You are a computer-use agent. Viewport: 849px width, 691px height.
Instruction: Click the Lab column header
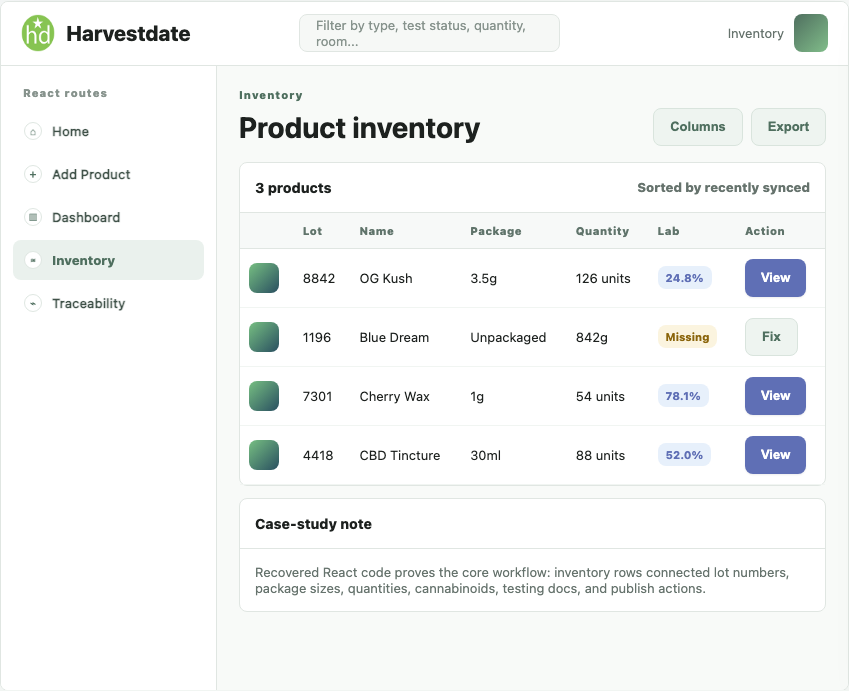click(668, 231)
